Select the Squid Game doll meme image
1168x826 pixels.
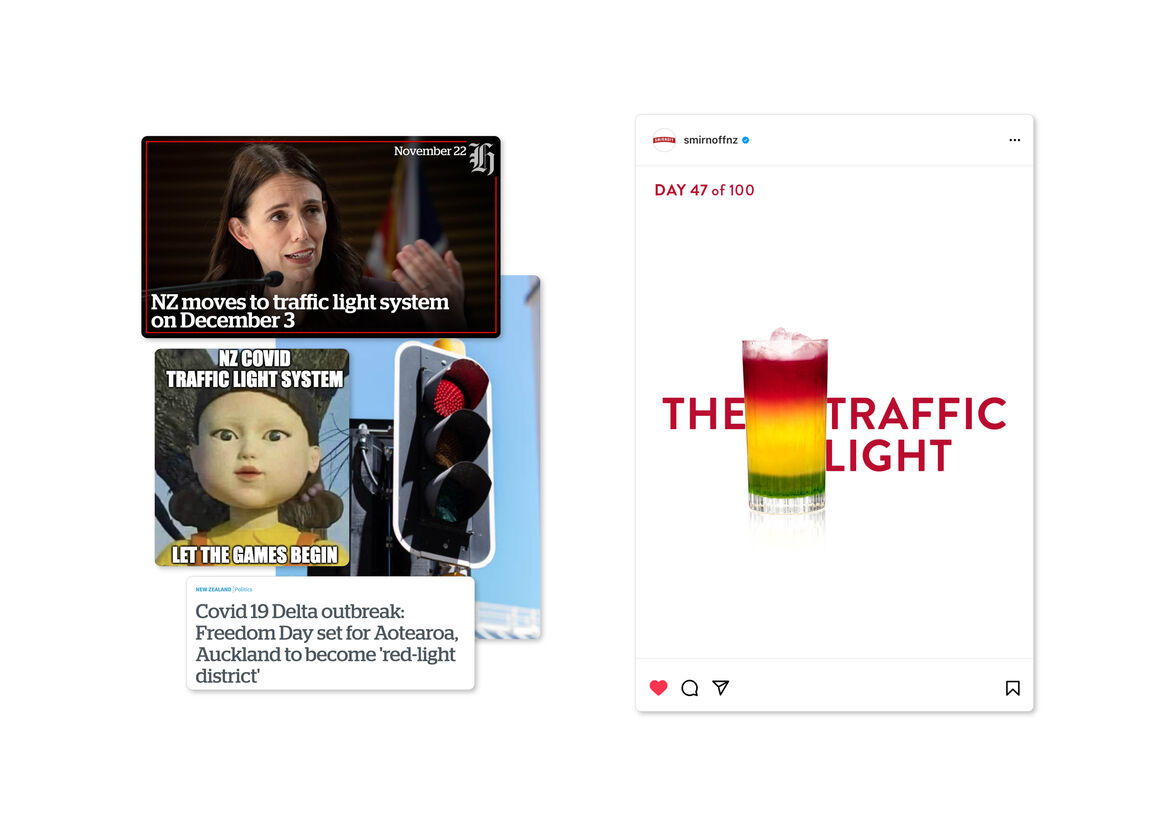[252, 457]
